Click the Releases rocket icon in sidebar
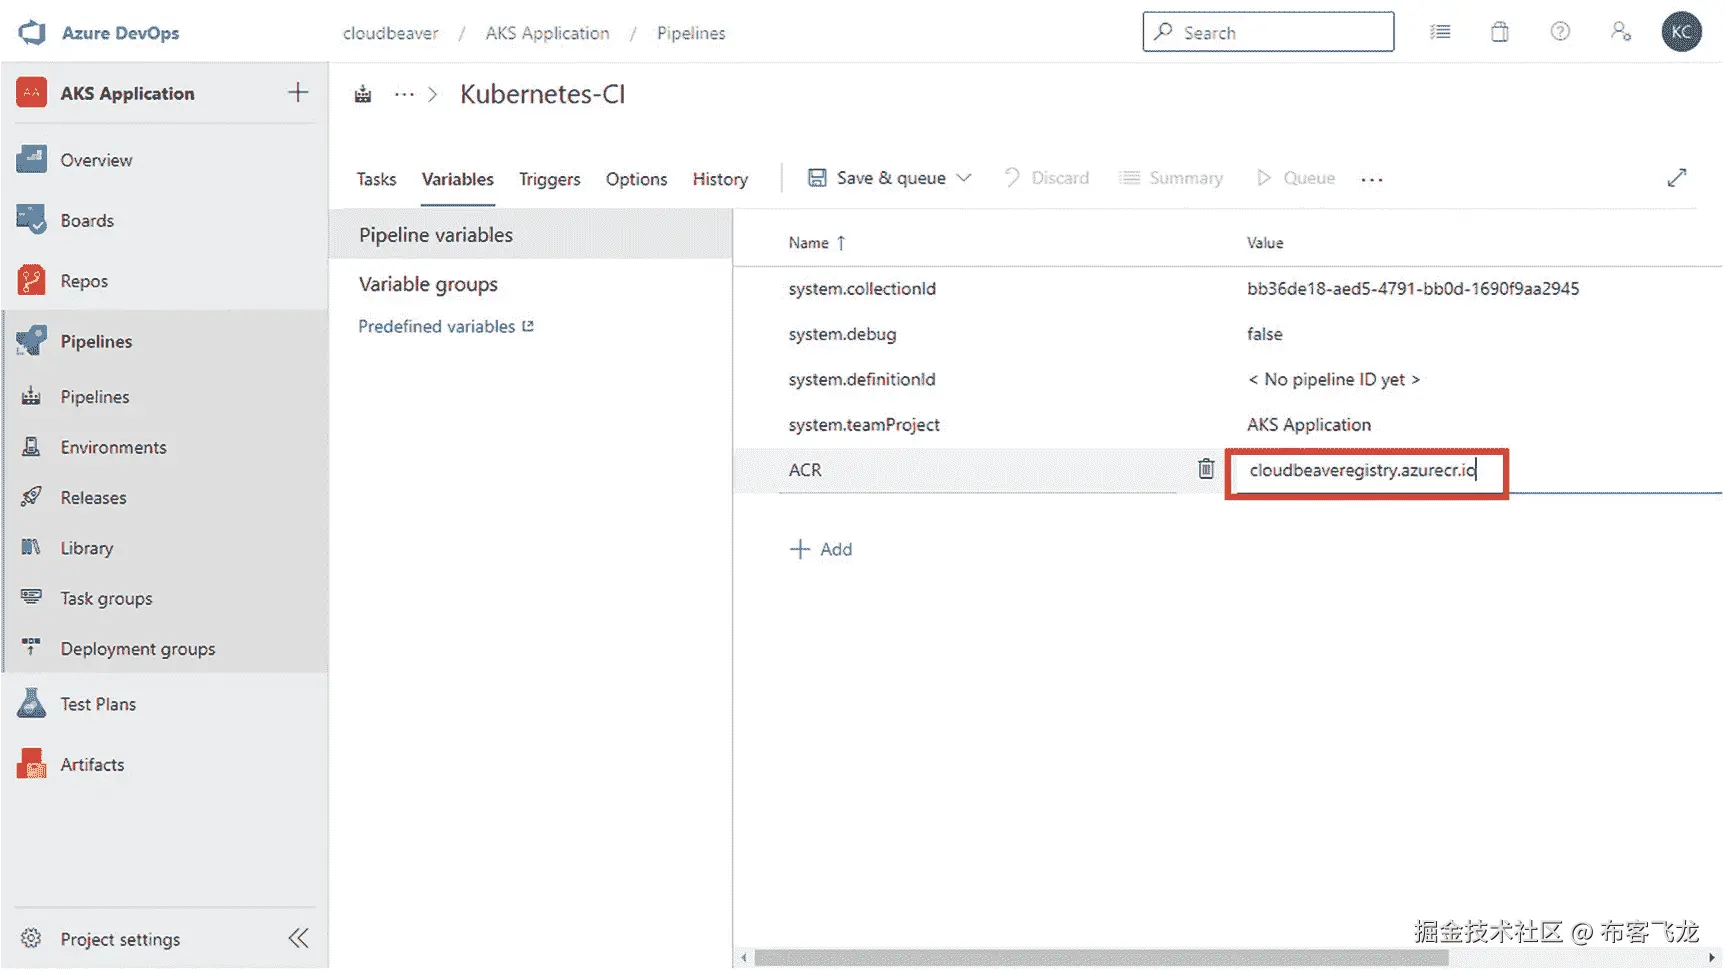The height and width of the screenshot is (971, 1725). [x=32, y=497]
